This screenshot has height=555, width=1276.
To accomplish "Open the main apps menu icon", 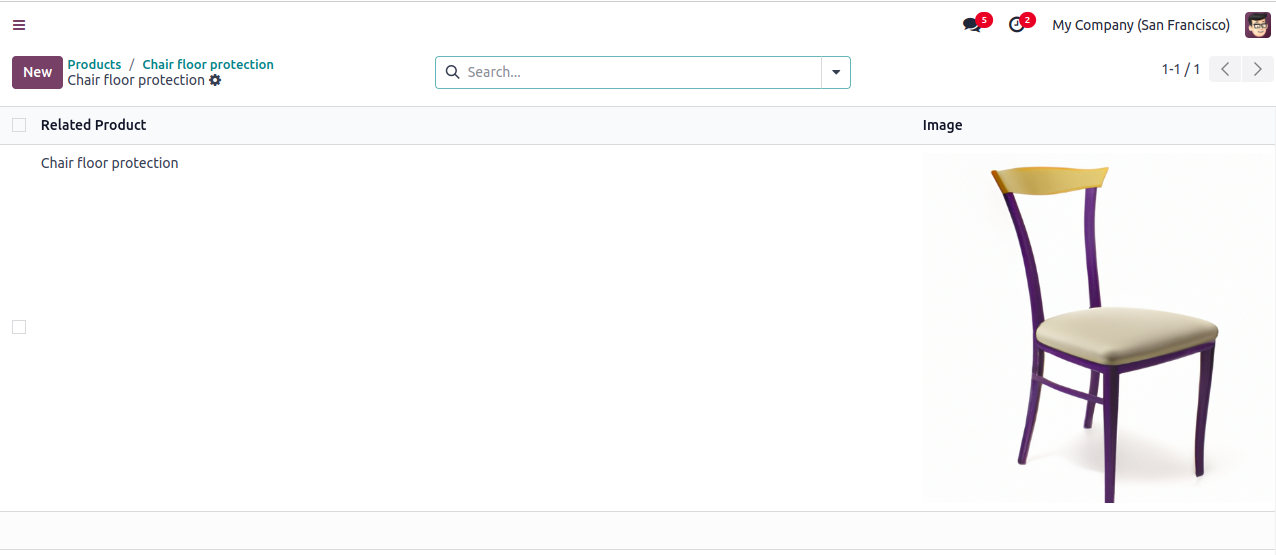I will pos(19,25).
